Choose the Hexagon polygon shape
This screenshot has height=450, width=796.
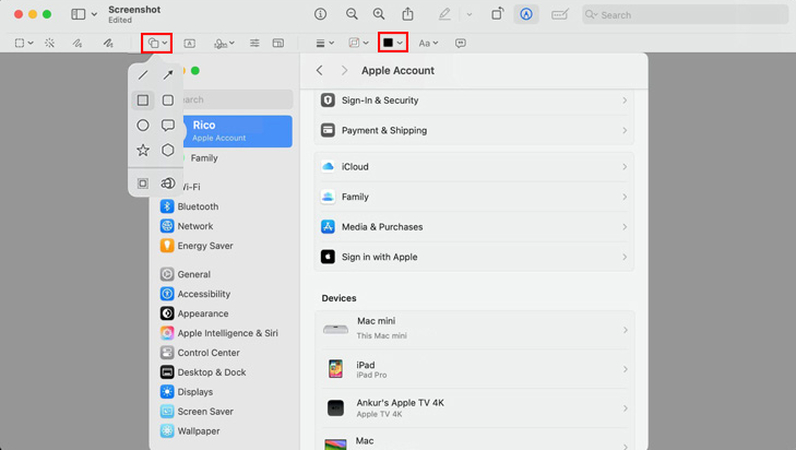[x=168, y=150]
